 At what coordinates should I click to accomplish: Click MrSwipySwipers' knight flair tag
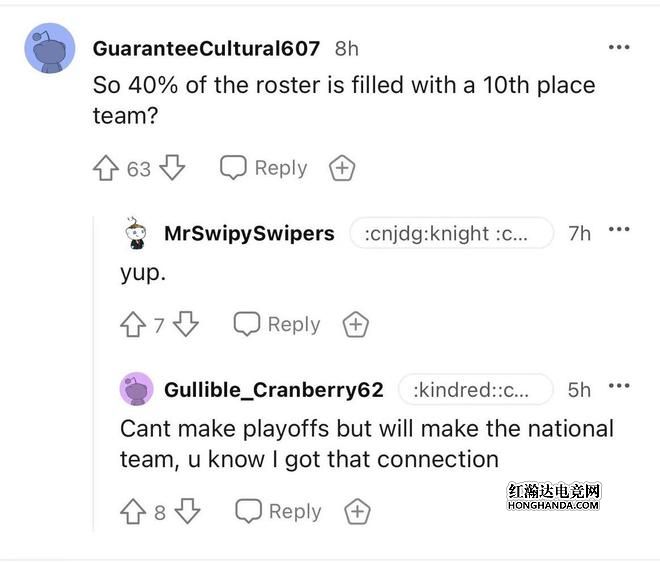point(451,233)
